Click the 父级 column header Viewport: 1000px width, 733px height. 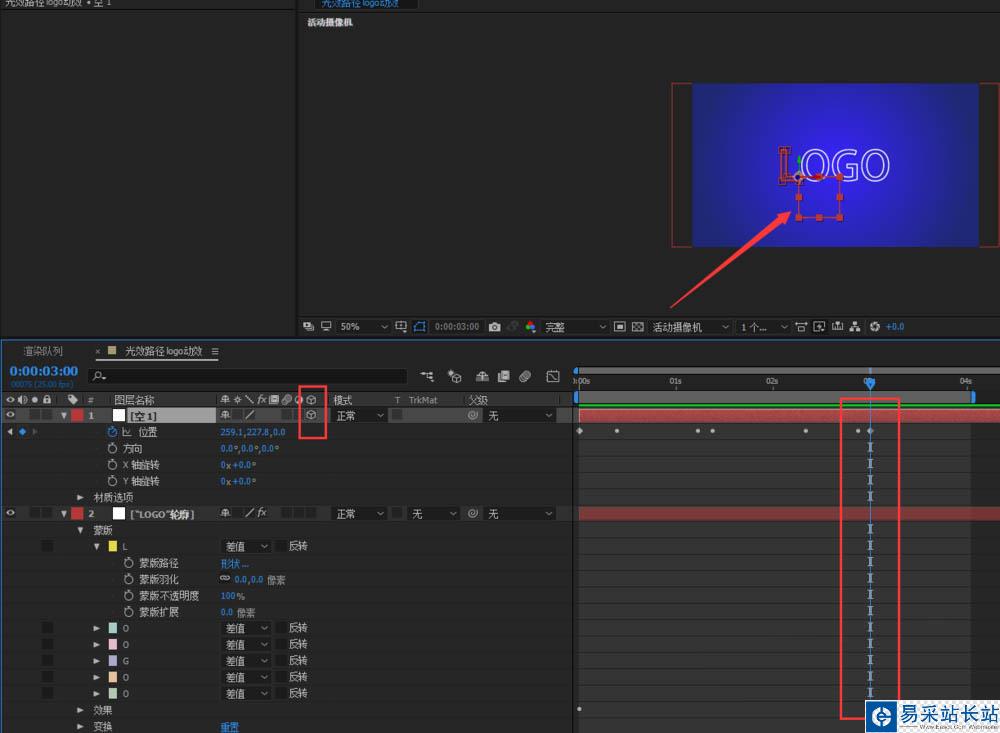pos(478,399)
